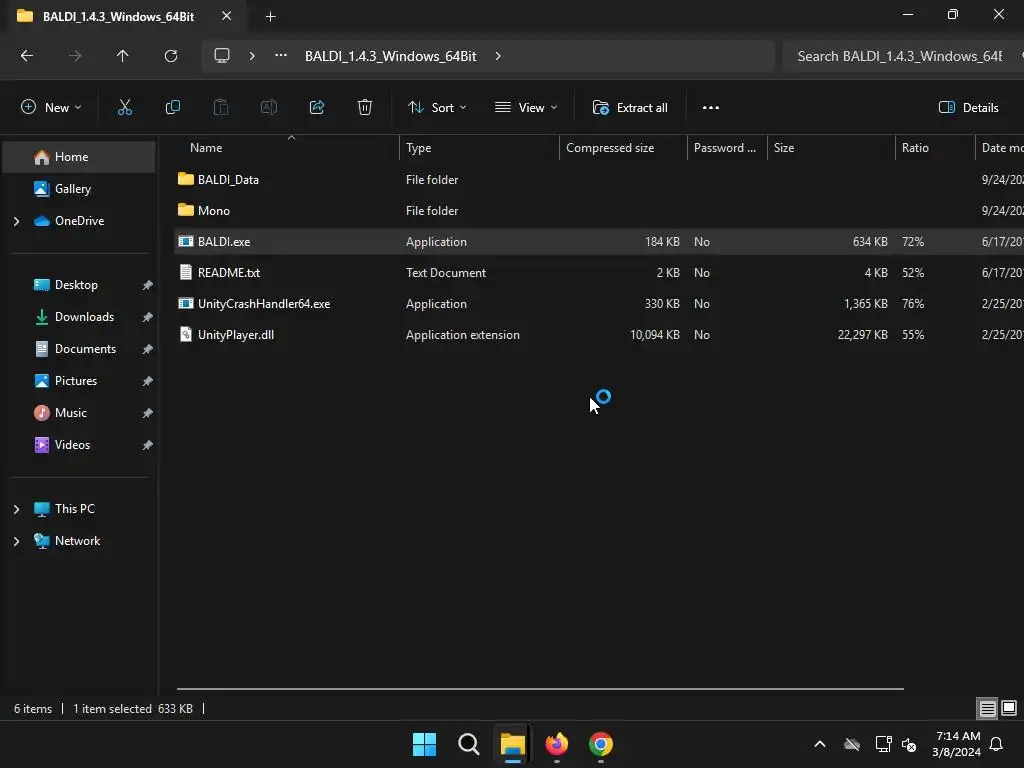This screenshot has height=768, width=1024.
Task: Open File Explorer from the taskbar
Action: coord(513,744)
